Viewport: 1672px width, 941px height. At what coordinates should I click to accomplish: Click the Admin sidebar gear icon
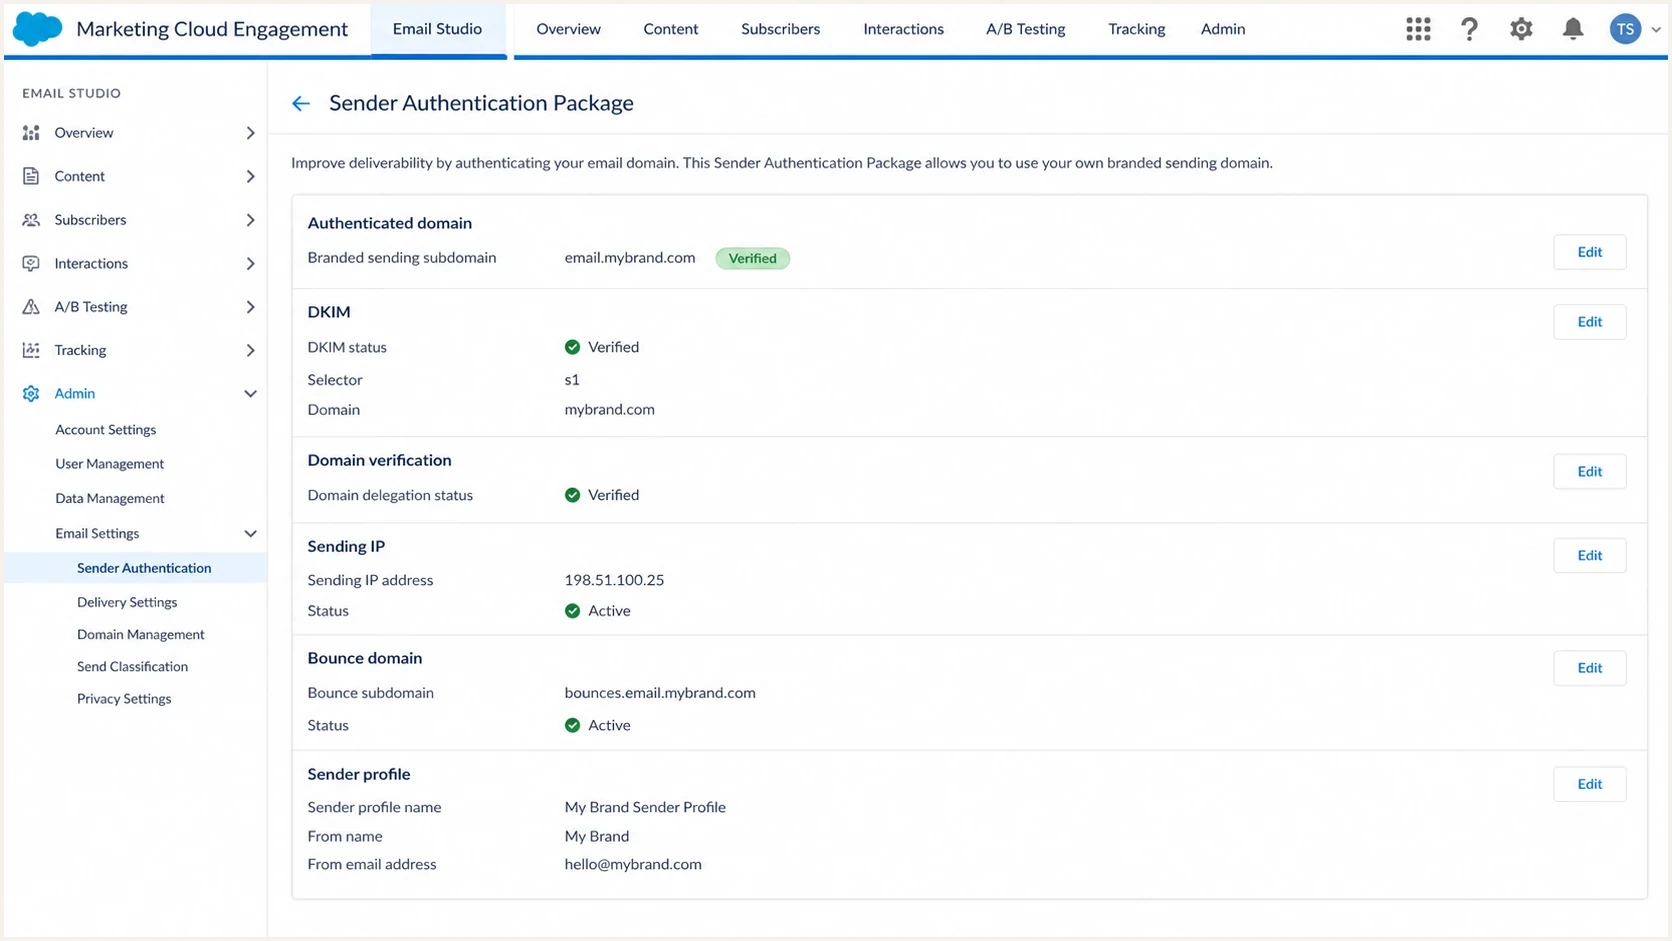31,393
